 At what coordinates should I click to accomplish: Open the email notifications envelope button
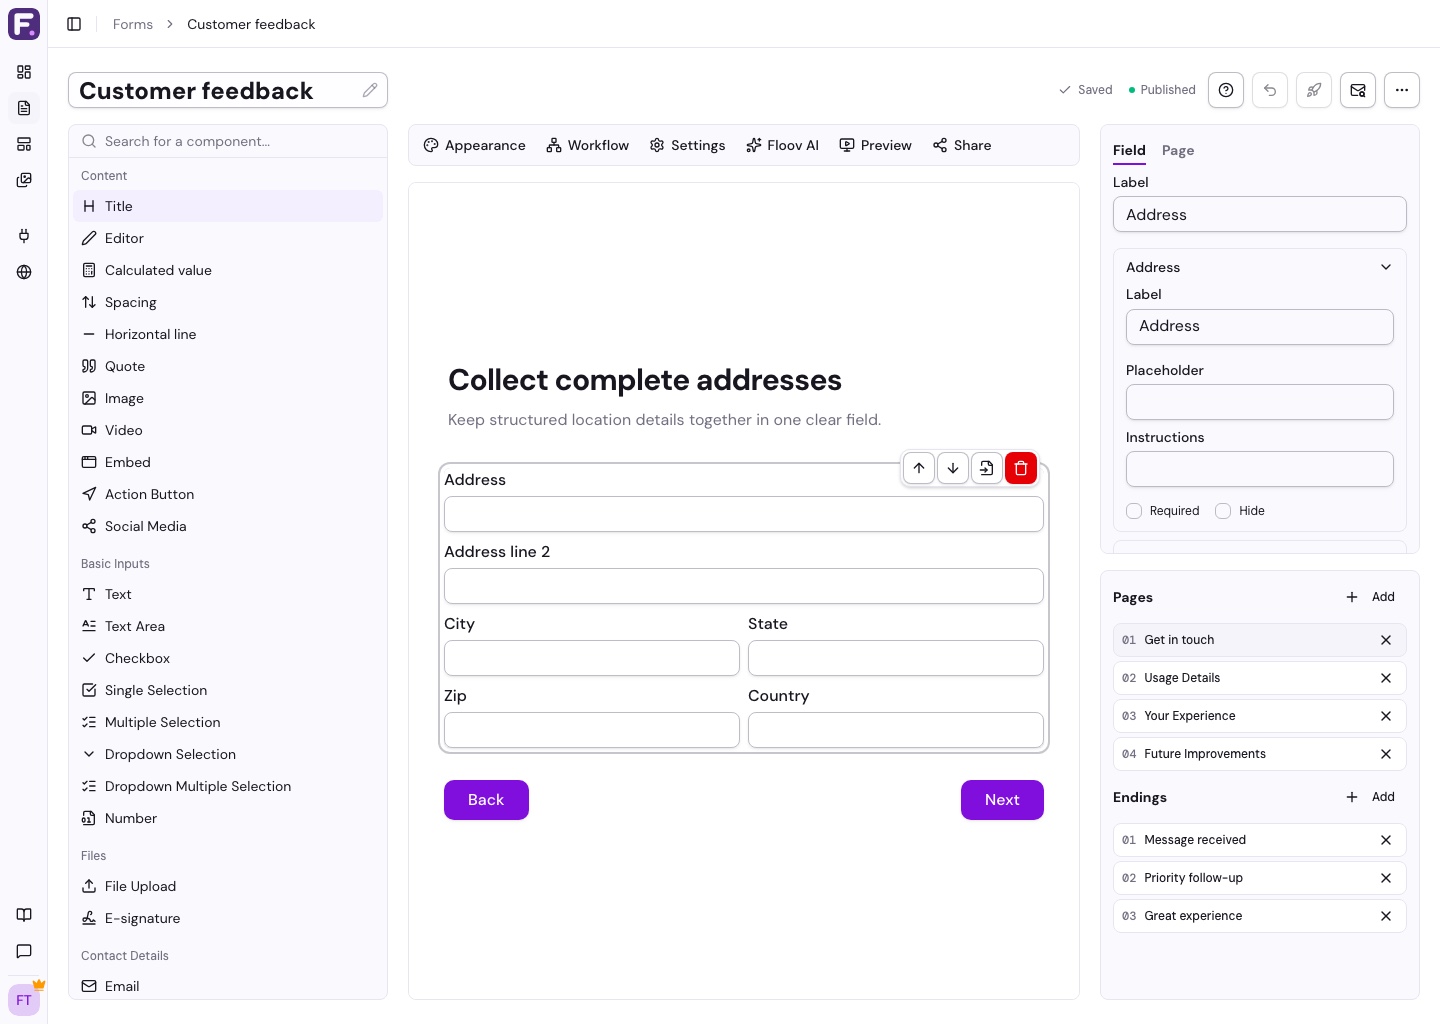pyautogui.click(x=1358, y=90)
